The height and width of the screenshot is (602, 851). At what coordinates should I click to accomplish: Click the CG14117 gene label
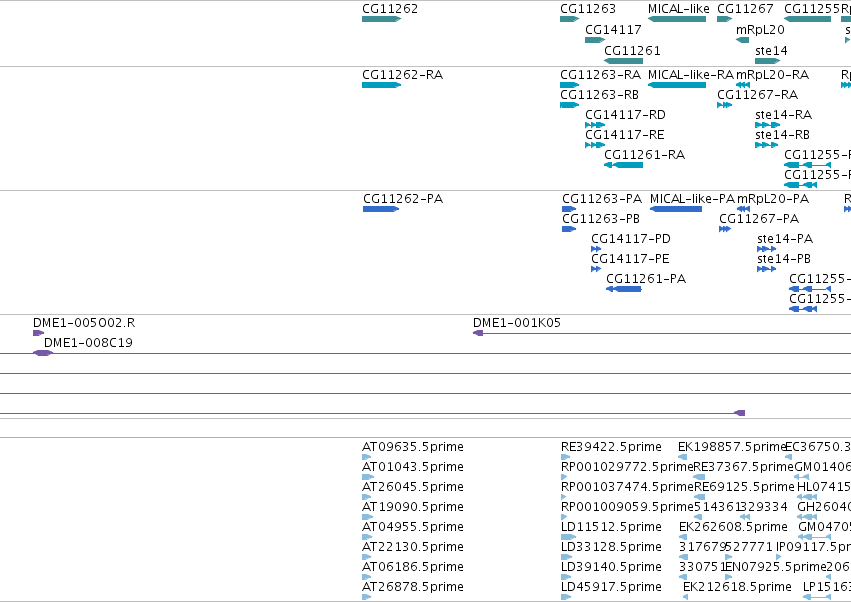pos(613,29)
